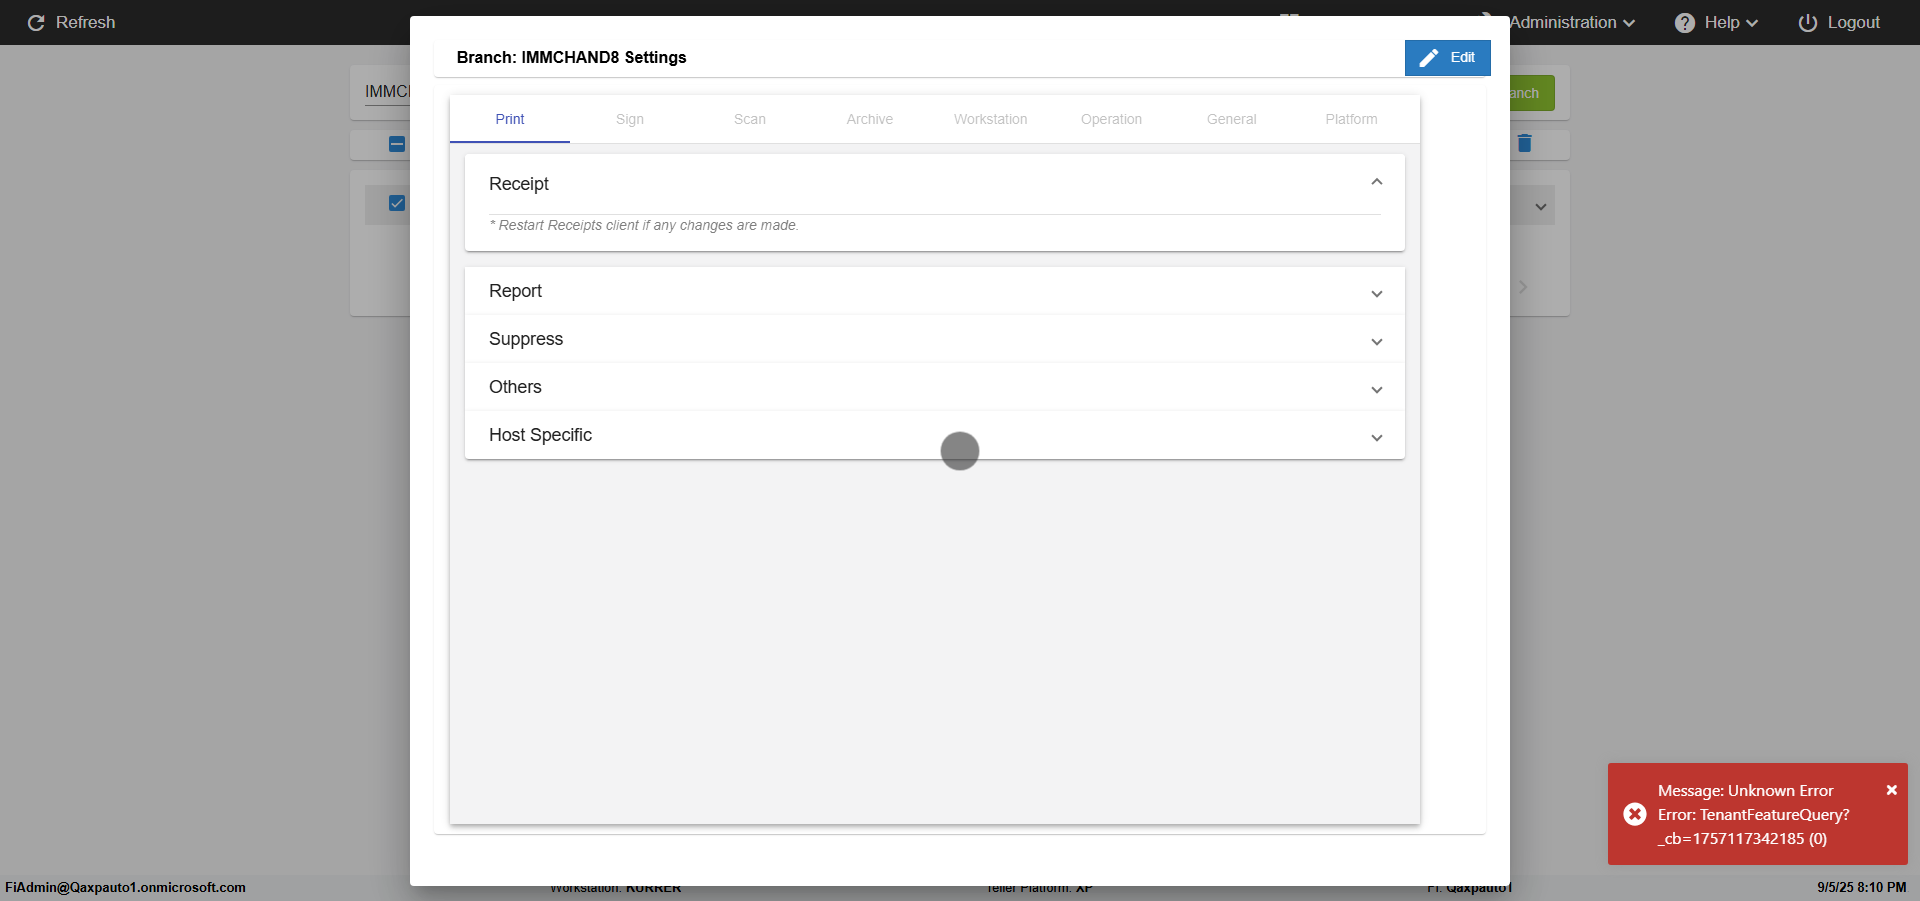The width and height of the screenshot is (1920, 901).
Task: Click the error circle icon in notification
Action: pos(1635,814)
